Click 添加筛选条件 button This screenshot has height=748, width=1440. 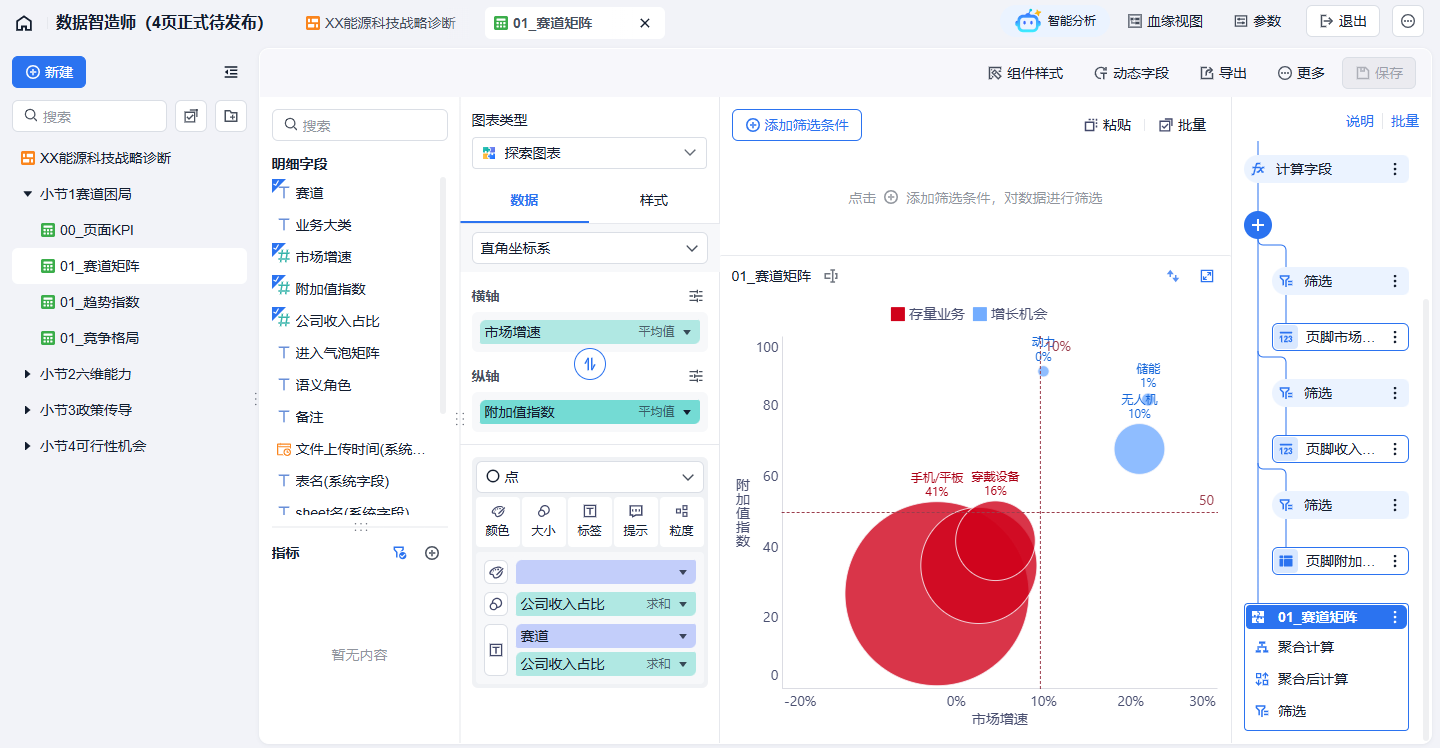pos(796,125)
